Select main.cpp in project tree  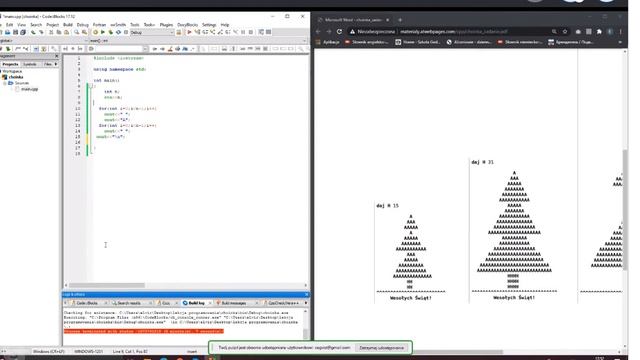(29, 89)
